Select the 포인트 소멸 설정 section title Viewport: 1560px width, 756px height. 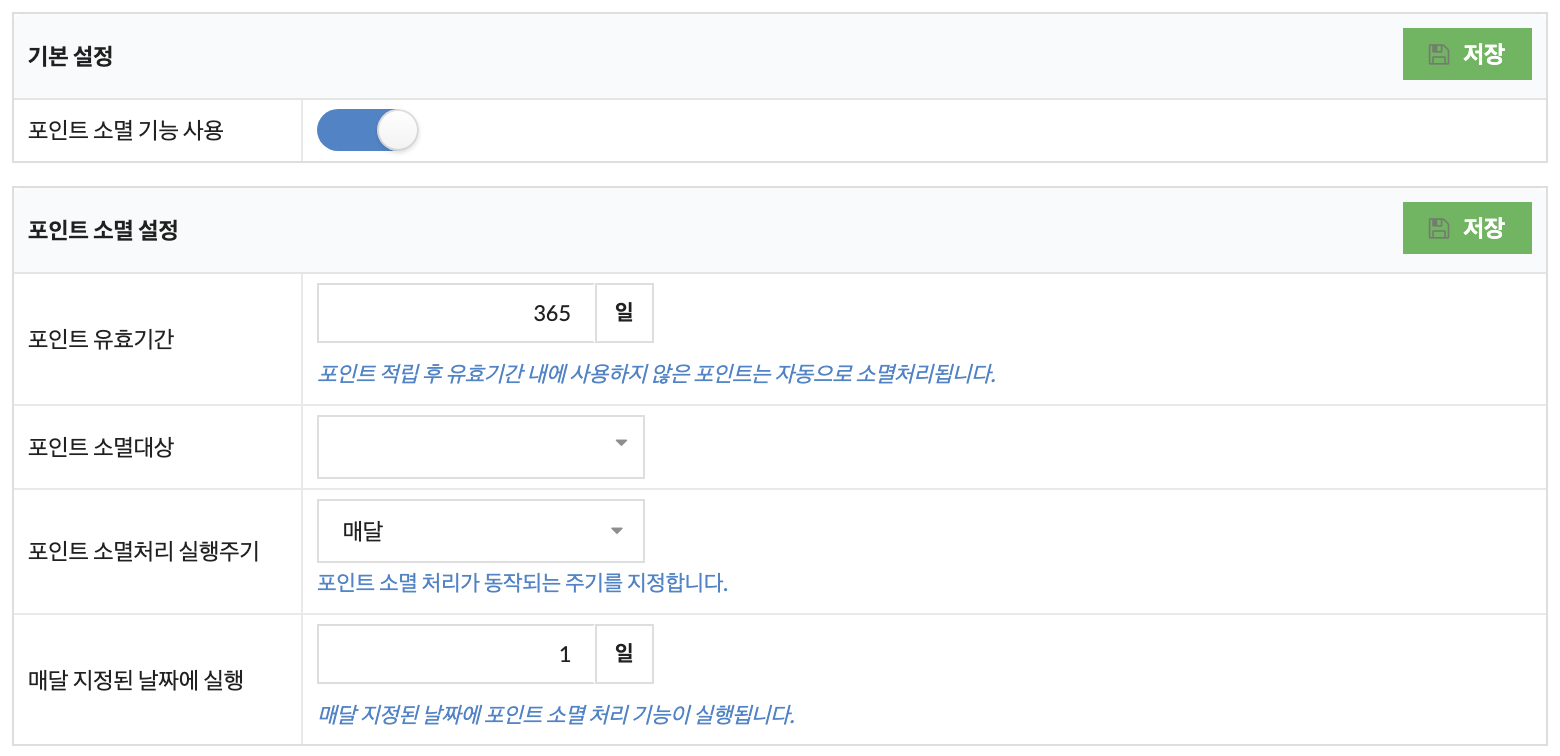103,230
